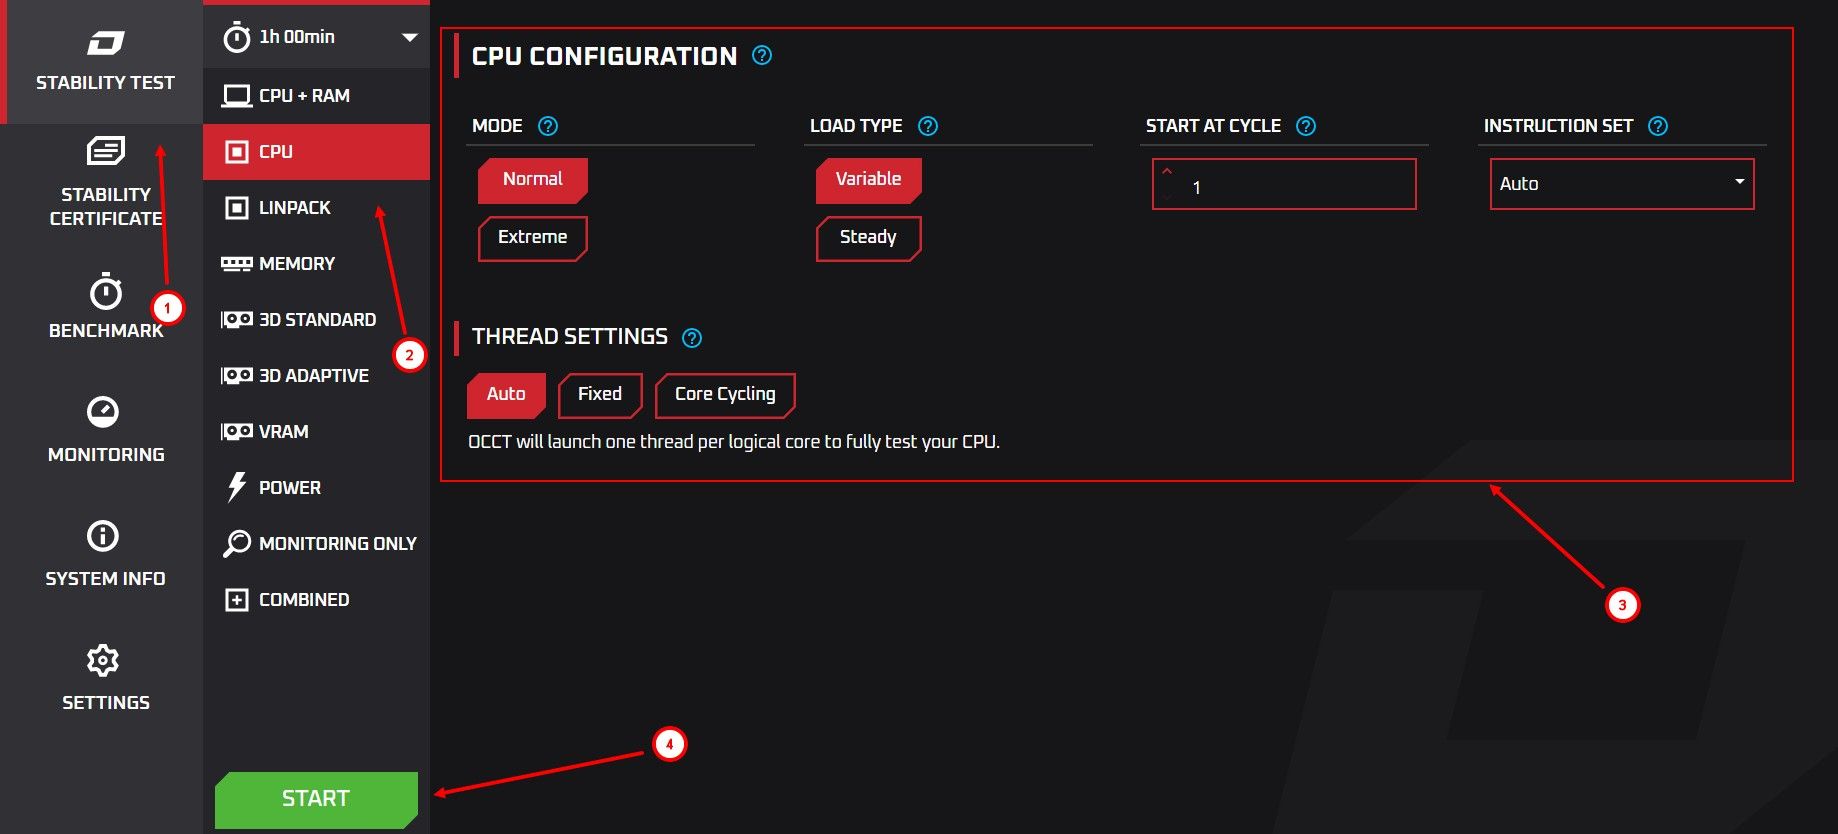Select the LINPACK test
This screenshot has width=1838, height=834.
[x=316, y=208]
